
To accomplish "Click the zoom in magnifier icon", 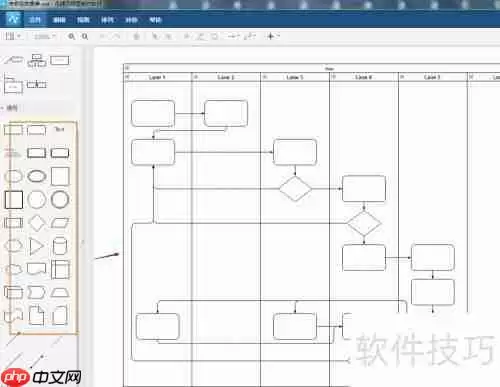I will pos(72,36).
